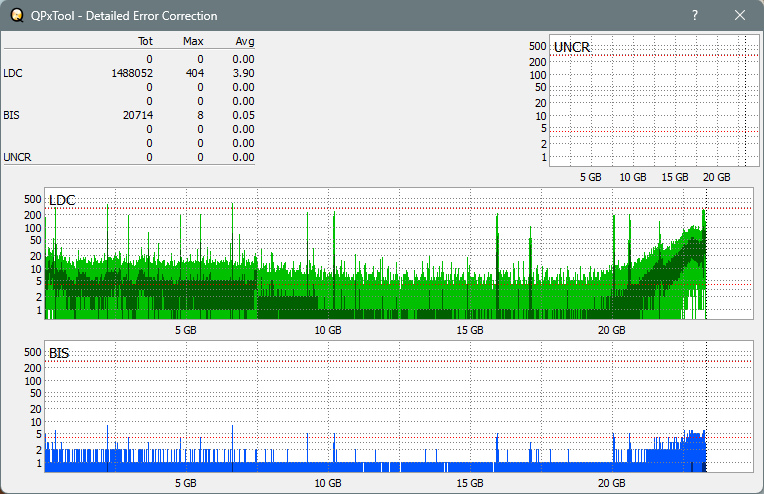Select the LDC max value 404

(x=194, y=73)
